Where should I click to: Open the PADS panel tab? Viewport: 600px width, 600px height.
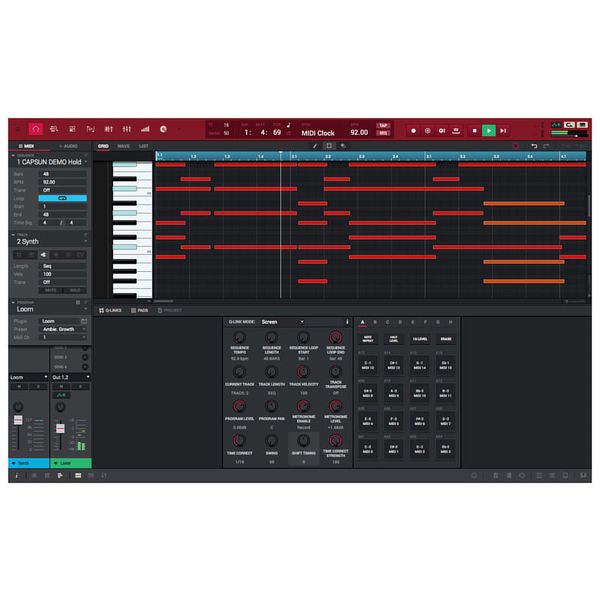(140, 310)
